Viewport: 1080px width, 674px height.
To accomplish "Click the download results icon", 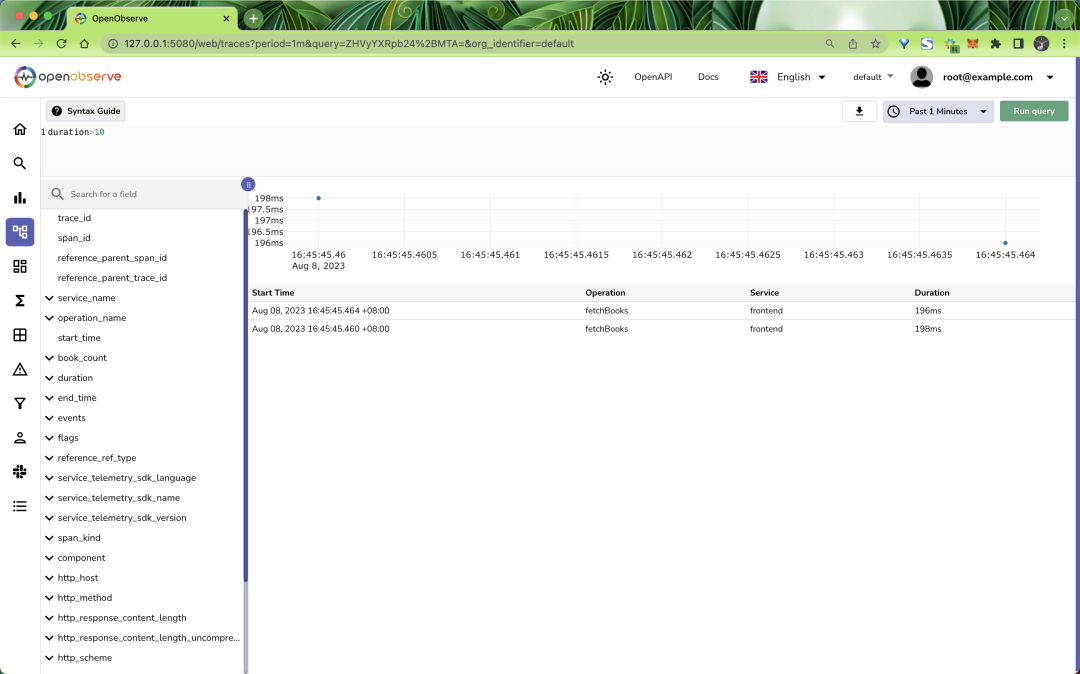I will coord(858,111).
